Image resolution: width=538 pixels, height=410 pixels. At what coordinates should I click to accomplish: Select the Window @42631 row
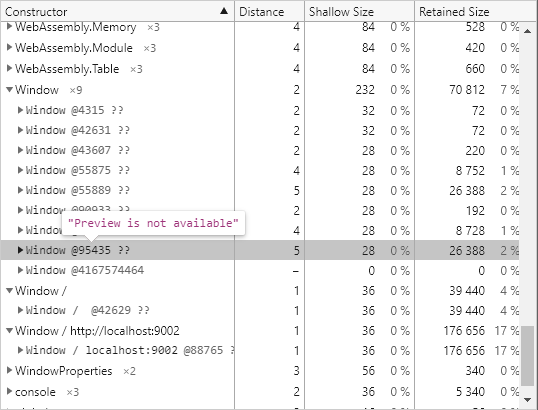pos(260,130)
